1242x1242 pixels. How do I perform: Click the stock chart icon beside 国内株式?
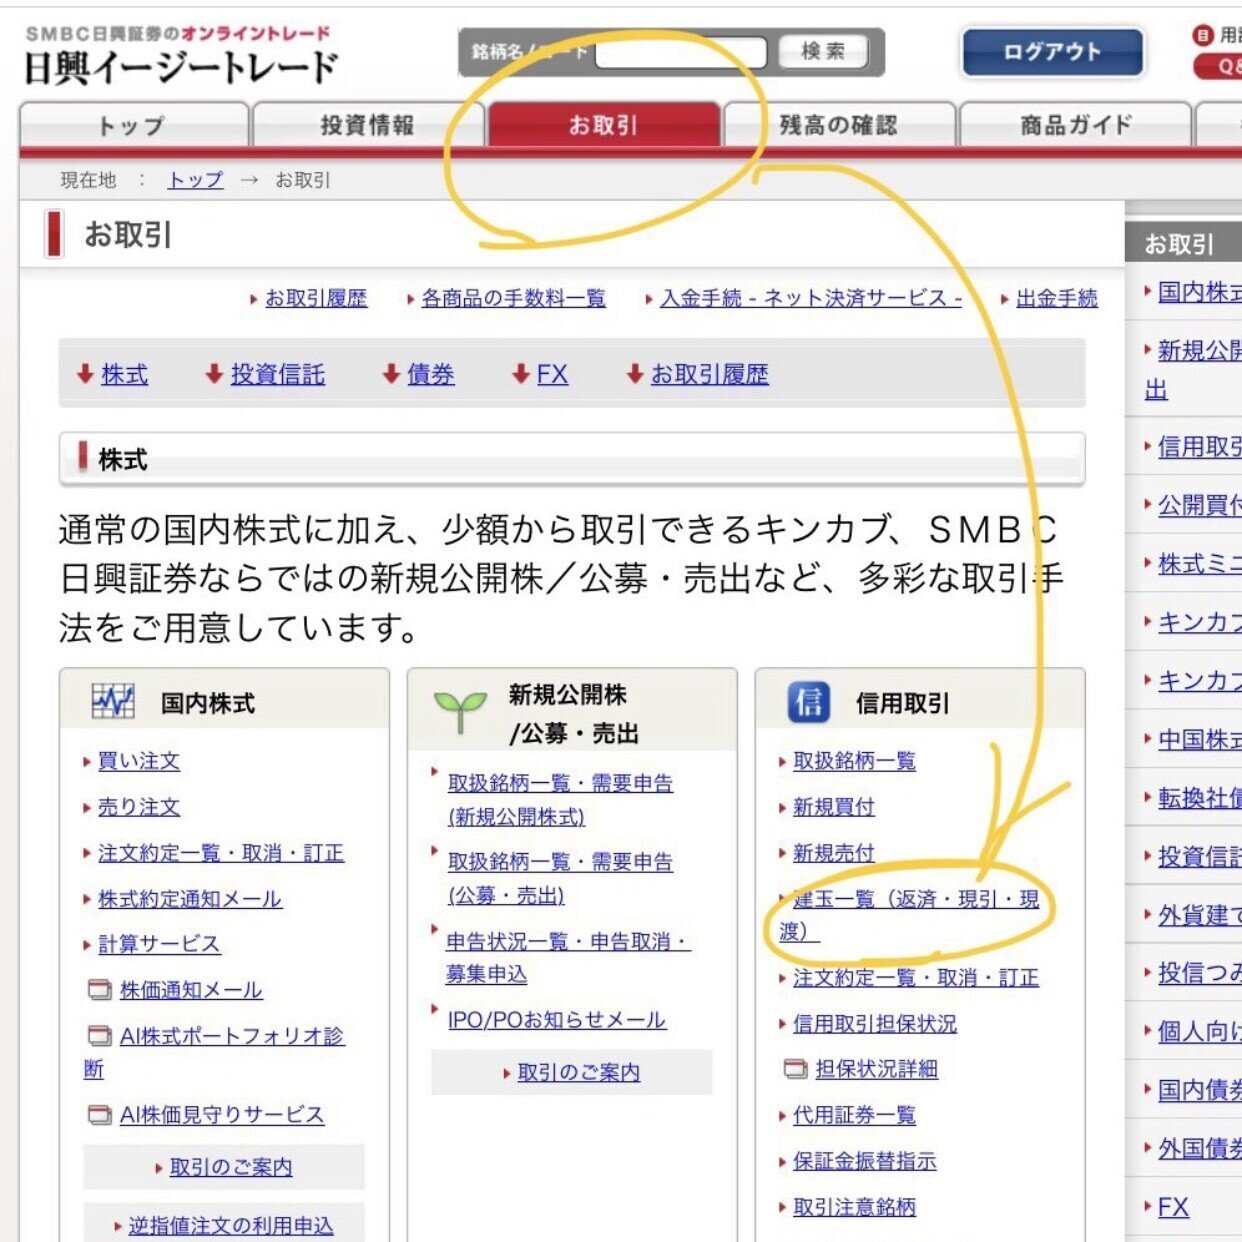pyautogui.click(x=113, y=701)
